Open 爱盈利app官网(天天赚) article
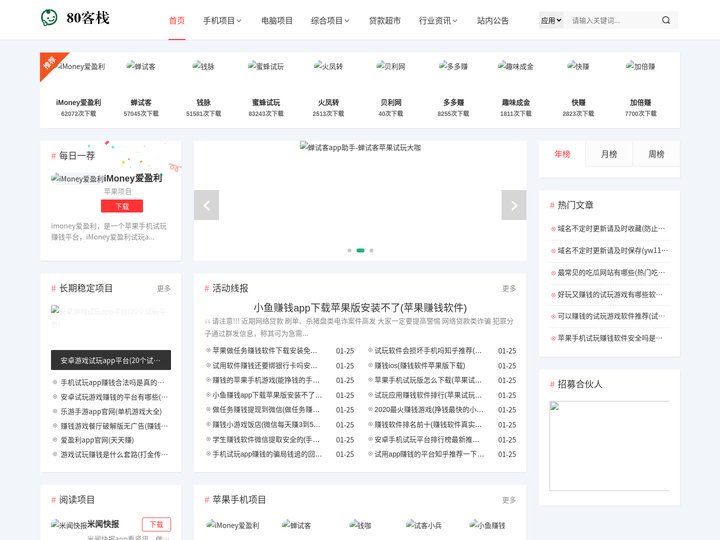The width and height of the screenshot is (720, 540). point(97,440)
